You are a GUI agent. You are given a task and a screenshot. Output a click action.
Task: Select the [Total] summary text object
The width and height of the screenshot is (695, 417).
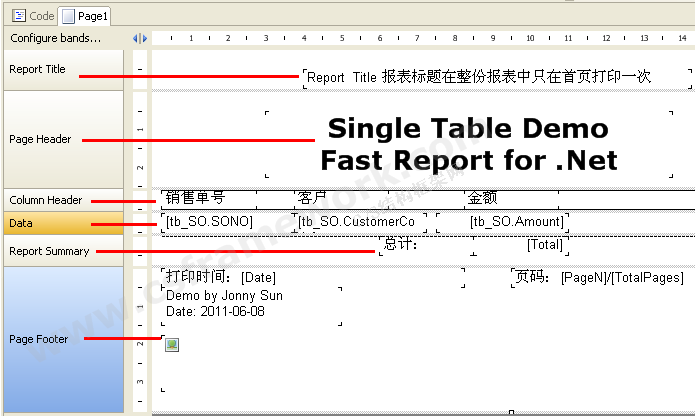point(545,244)
